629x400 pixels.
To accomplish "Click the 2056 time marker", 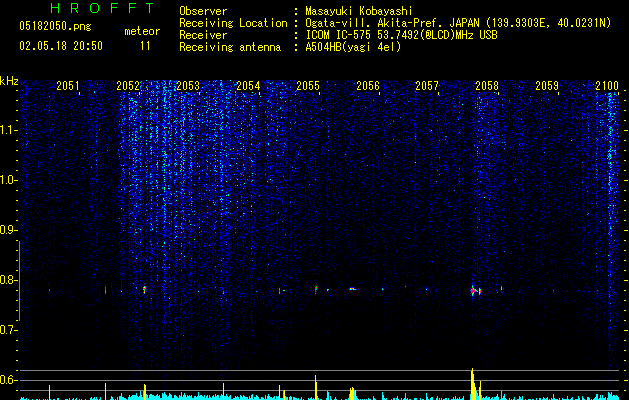I will coord(368,85).
